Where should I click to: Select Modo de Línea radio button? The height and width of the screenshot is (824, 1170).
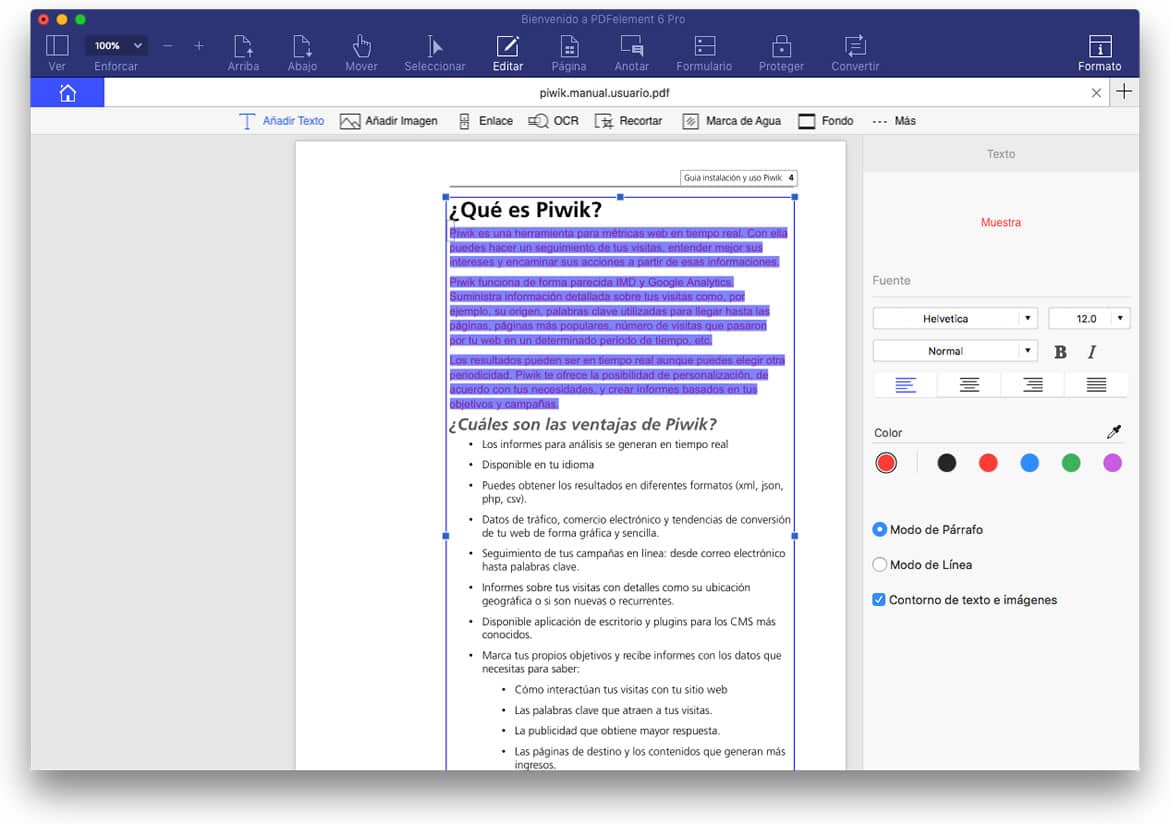point(880,565)
